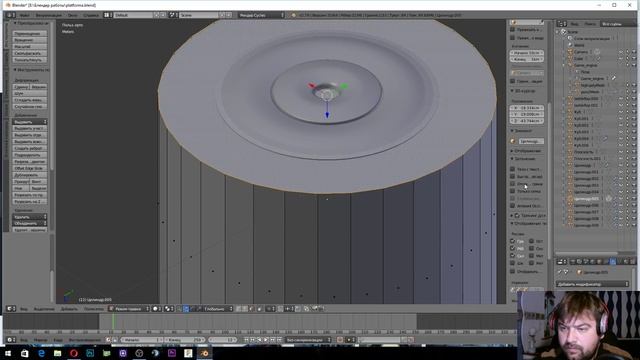Open the pivot point selector icon
This screenshot has height=360, width=640.
[x=169, y=309]
